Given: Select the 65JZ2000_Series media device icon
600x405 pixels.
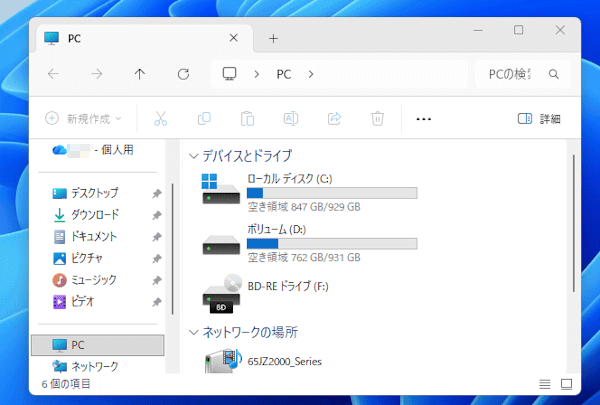Looking at the screenshot, I should coord(223,361).
